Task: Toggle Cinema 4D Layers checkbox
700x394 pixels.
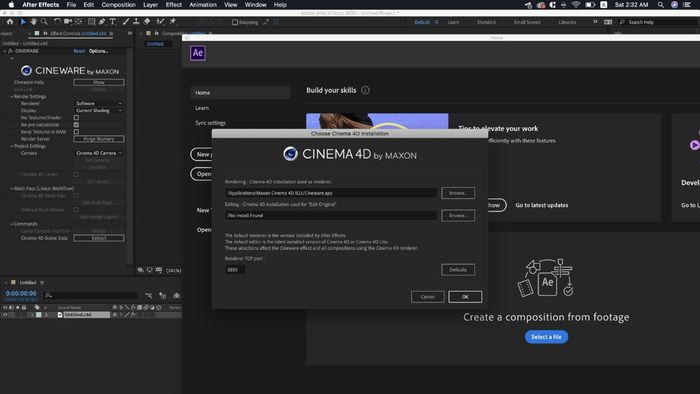Action: click(x=76, y=174)
